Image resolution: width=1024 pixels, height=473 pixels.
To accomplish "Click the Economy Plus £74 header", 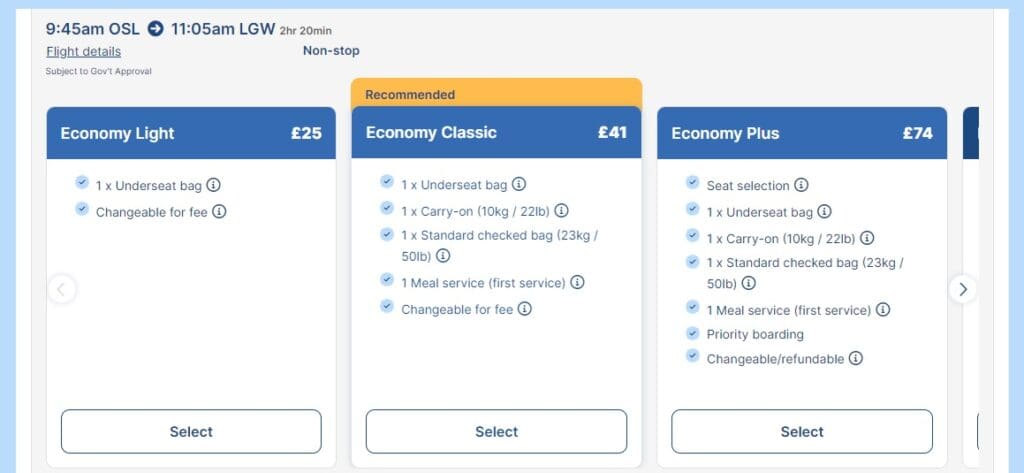I will (x=801, y=133).
